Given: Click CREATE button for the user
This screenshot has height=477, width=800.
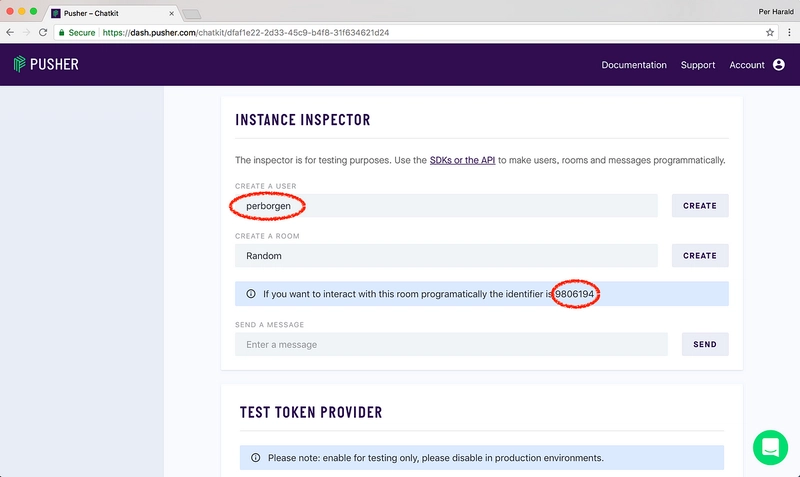Looking at the screenshot, I should coord(700,206).
